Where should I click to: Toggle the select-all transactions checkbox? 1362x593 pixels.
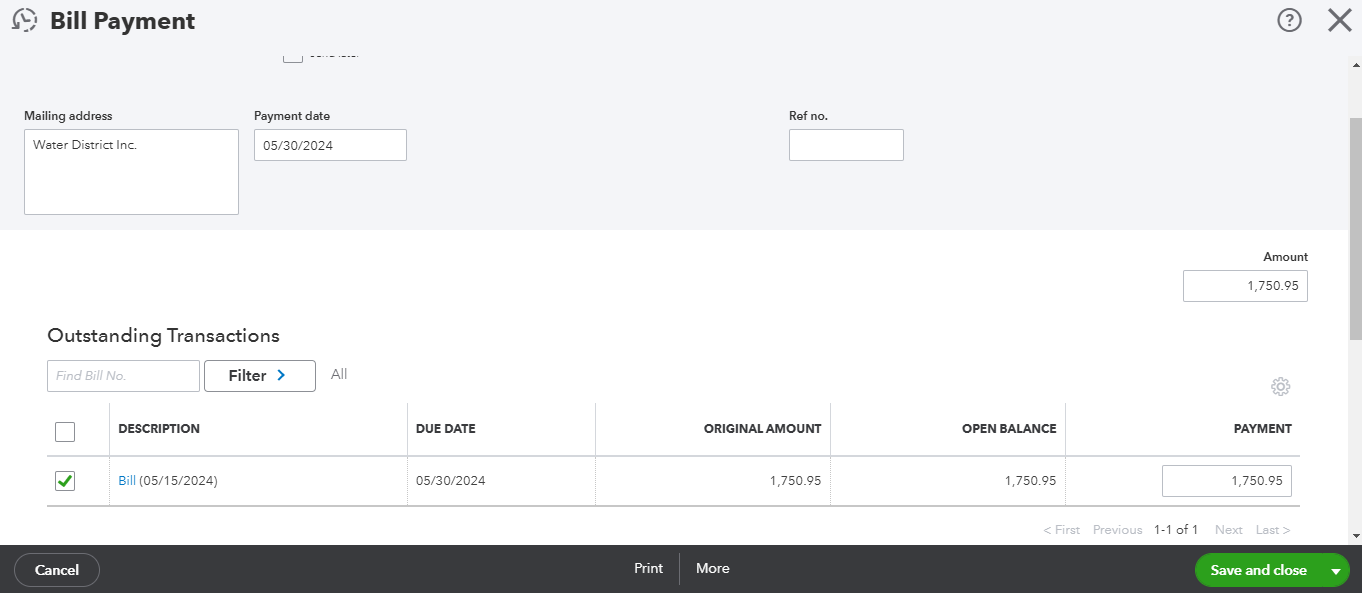65,432
